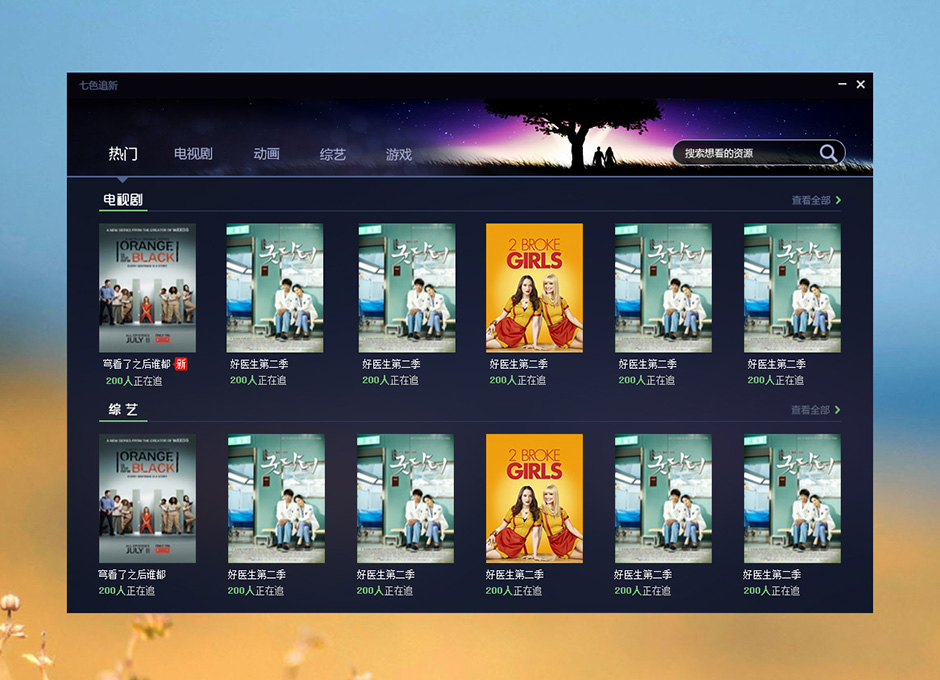Click 查看全部 in the 电视剧 section
Screen dimensions: 940x680
click(x=811, y=200)
